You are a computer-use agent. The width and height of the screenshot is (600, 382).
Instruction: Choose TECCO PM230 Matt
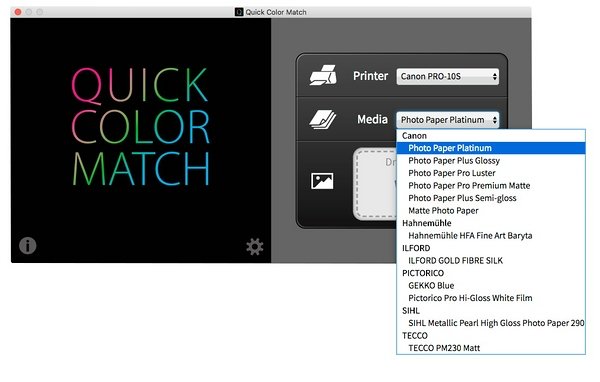click(491, 348)
